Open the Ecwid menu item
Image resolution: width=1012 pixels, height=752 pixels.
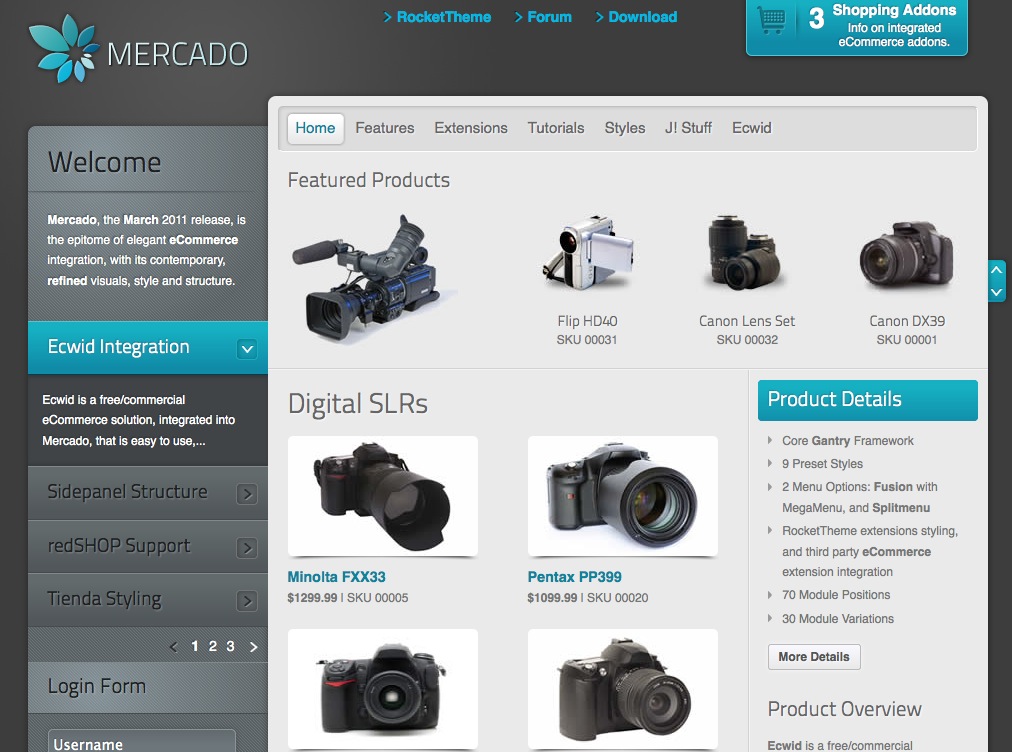click(751, 128)
